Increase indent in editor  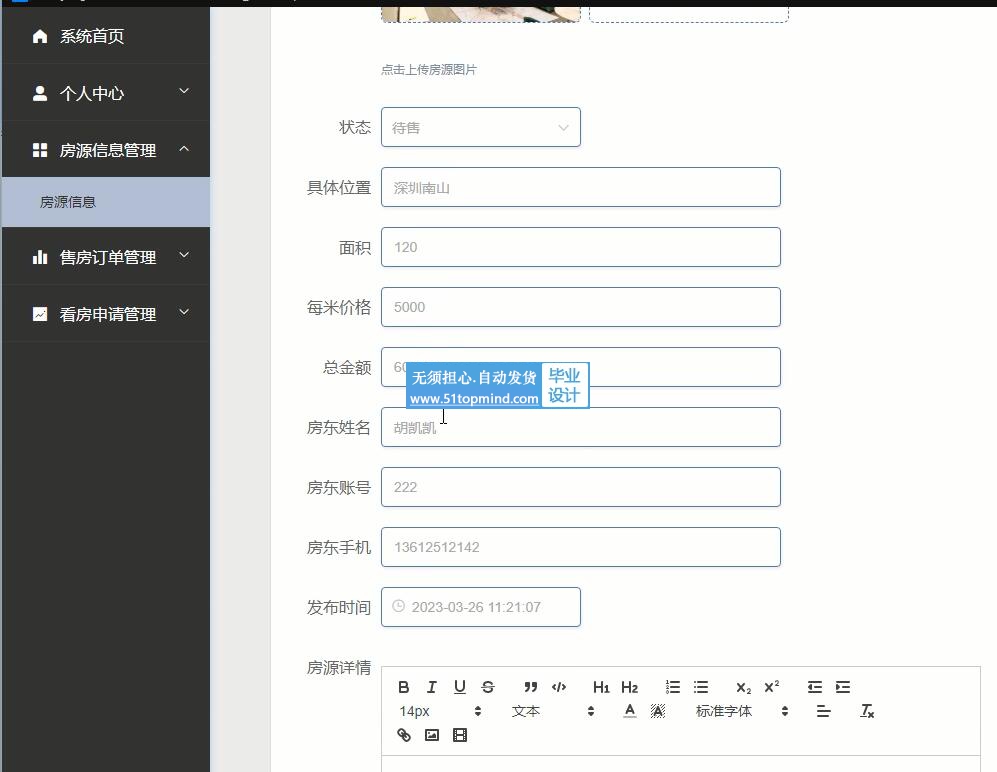(842, 687)
